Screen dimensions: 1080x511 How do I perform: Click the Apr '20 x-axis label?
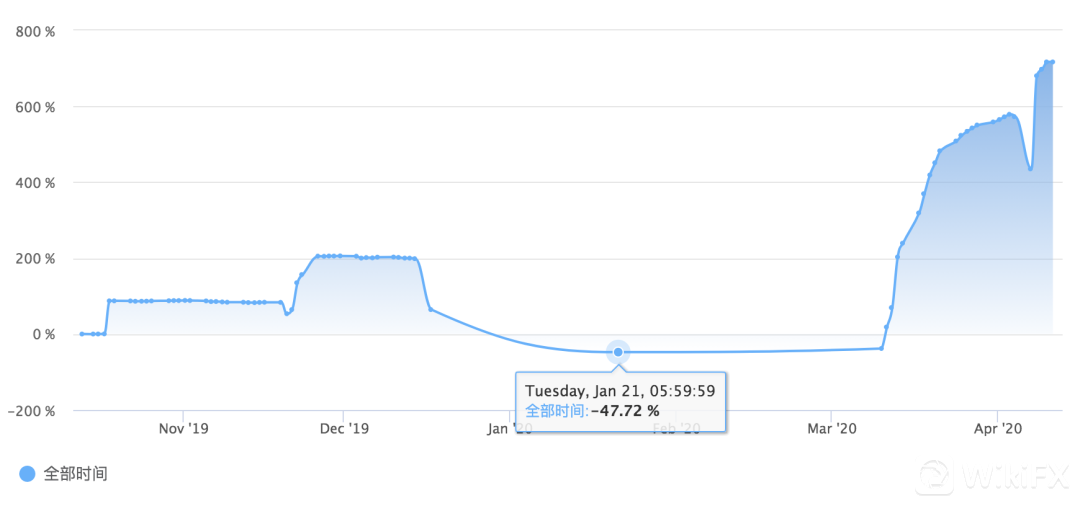click(997, 429)
